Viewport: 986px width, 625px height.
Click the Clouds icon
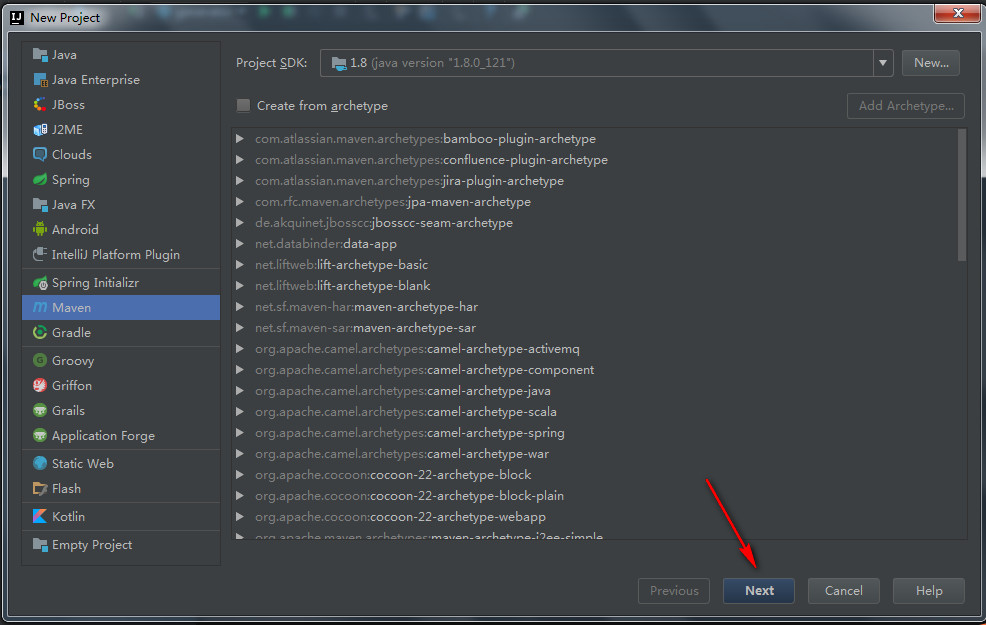pos(40,154)
